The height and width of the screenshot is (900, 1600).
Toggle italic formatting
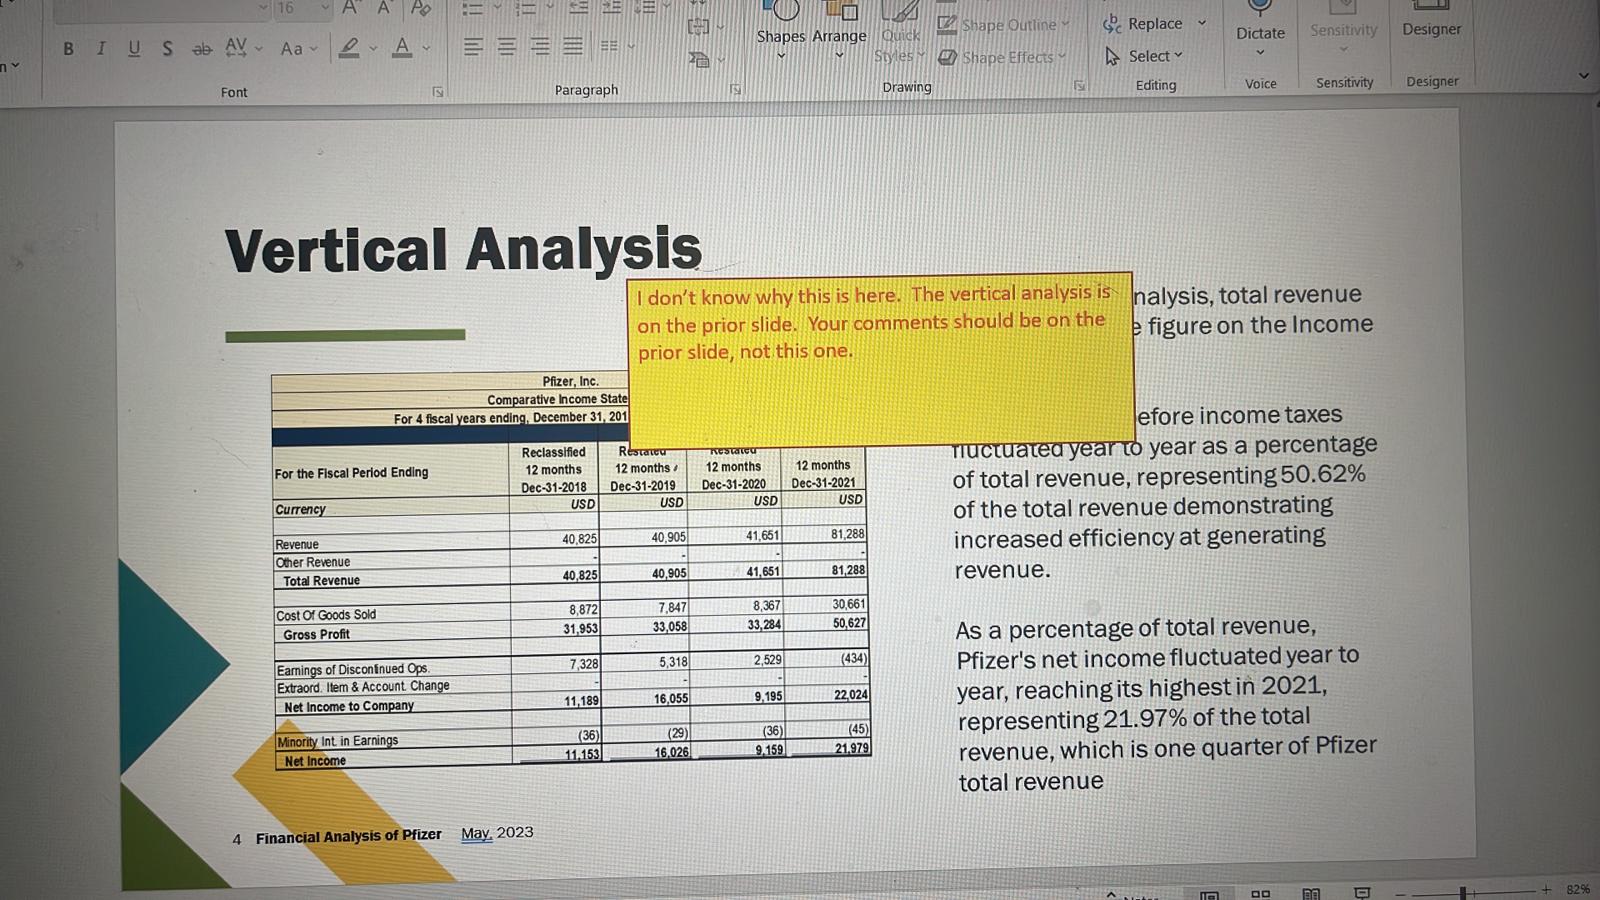pyautogui.click(x=100, y=48)
